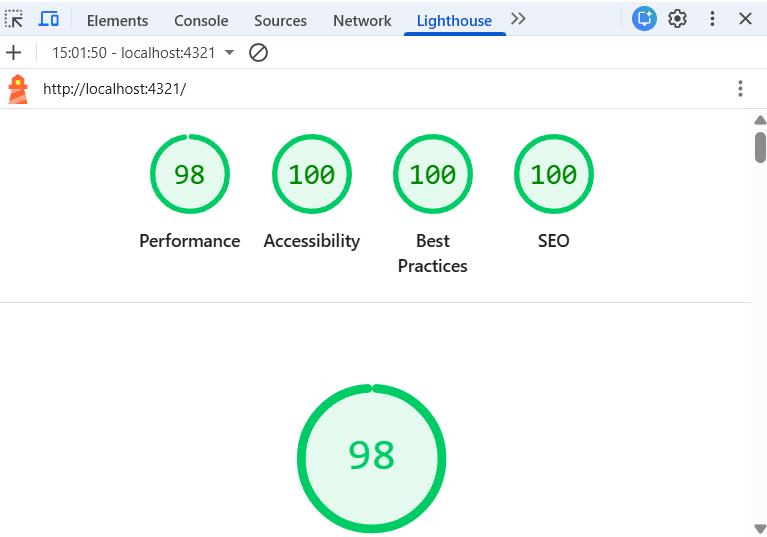Open DevTools settings gear
The height and width of the screenshot is (537, 767).
pos(677,19)
